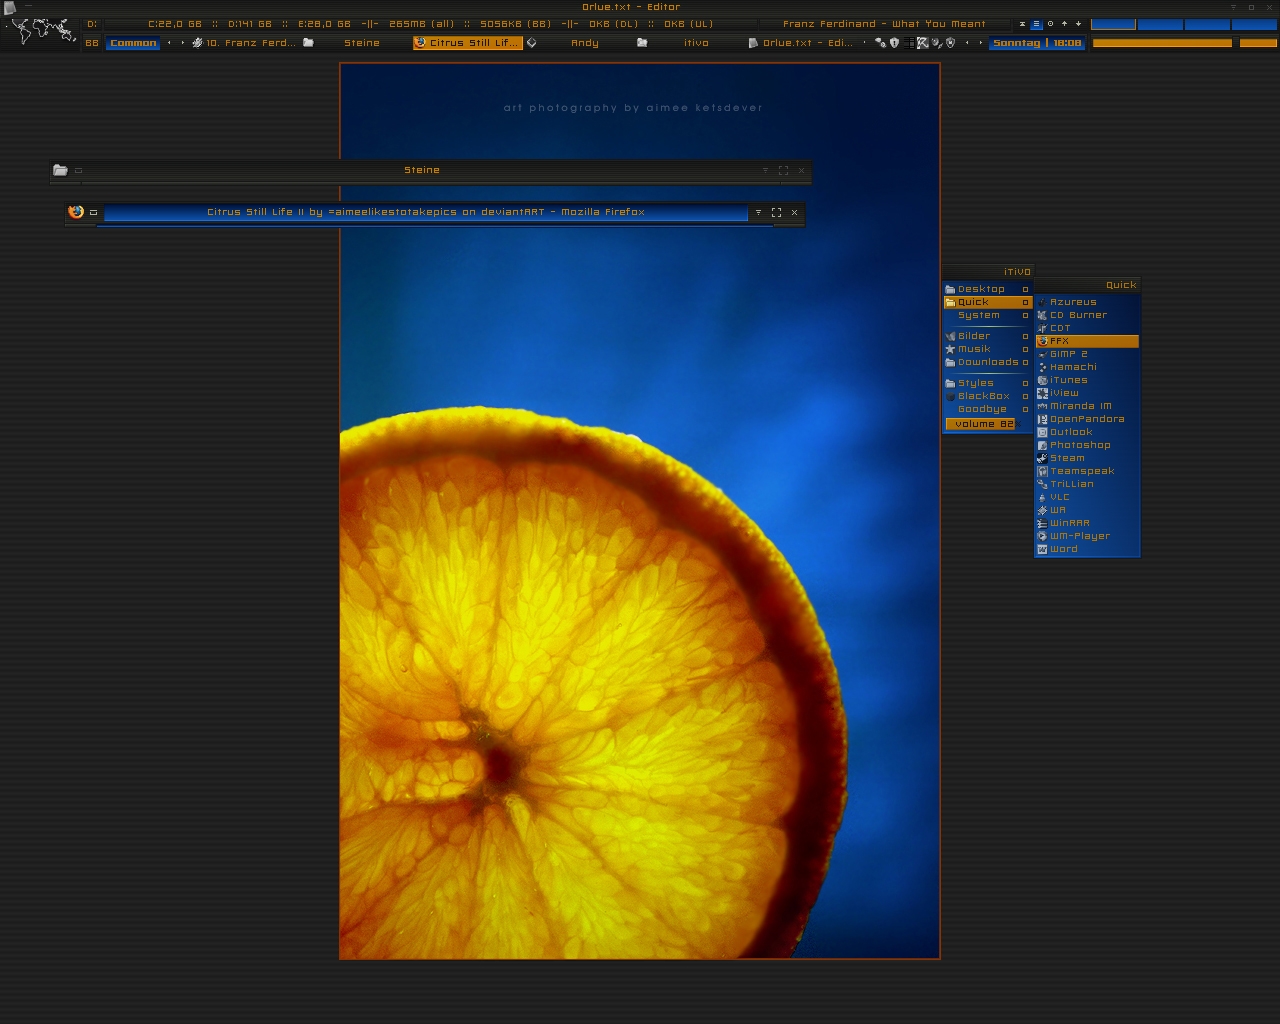Start VLC from the Quick menu
This screenshot has width=1280, height=1024.
pyautogui.click(x=1087, y=497)
